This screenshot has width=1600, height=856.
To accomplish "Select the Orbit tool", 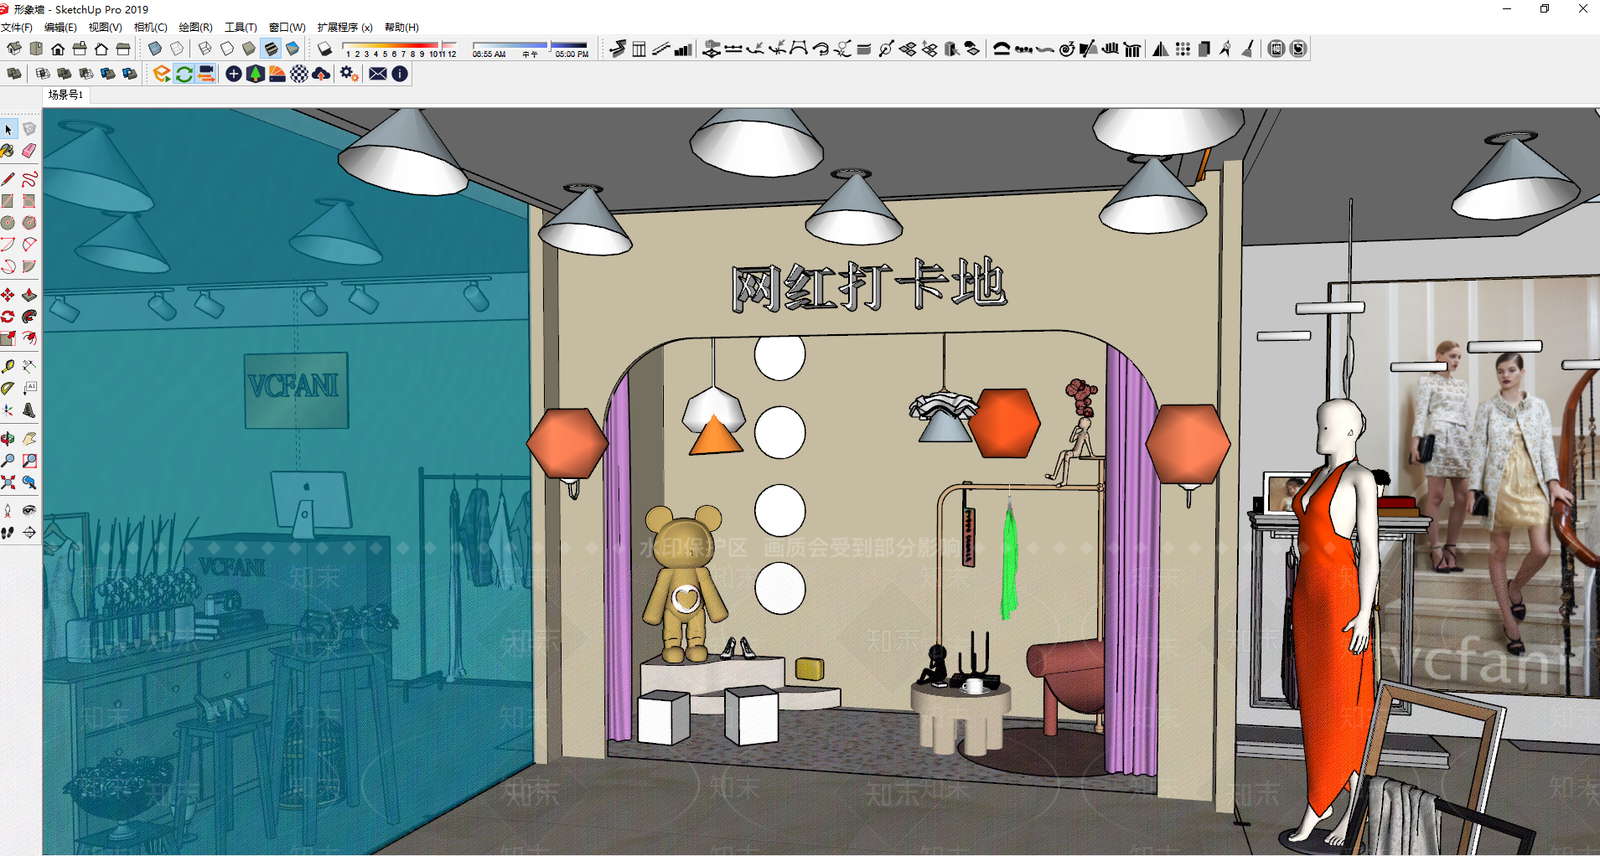I will [8, 438].
